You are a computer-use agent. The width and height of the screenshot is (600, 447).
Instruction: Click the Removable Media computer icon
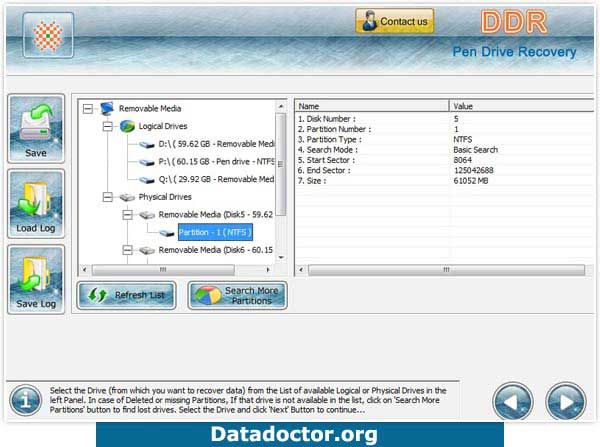pos(107,109)
